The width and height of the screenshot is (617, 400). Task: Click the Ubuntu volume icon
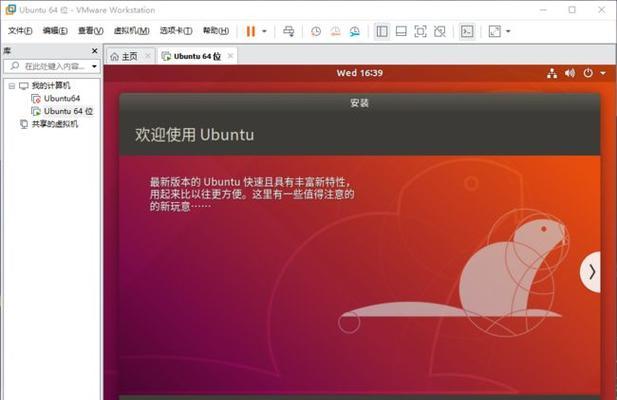pos(570,73)
